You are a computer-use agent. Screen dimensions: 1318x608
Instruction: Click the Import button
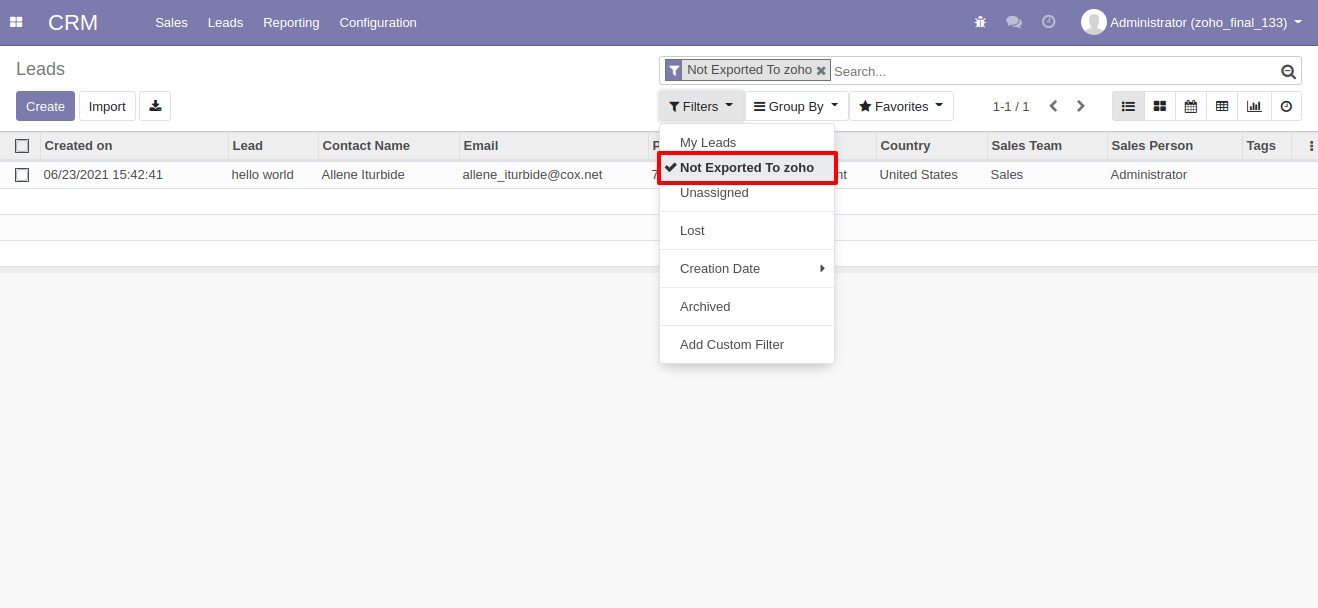pos(107,106)
